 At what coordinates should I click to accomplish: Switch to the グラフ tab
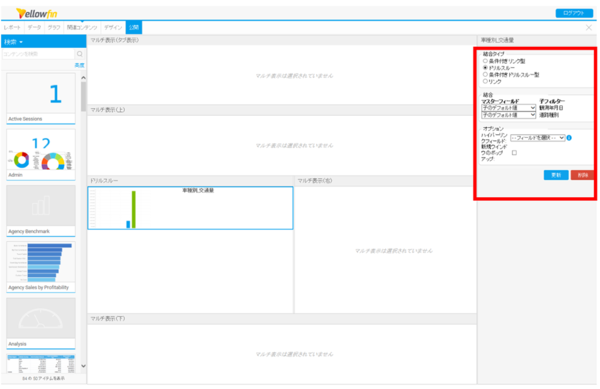coord(54,28)
